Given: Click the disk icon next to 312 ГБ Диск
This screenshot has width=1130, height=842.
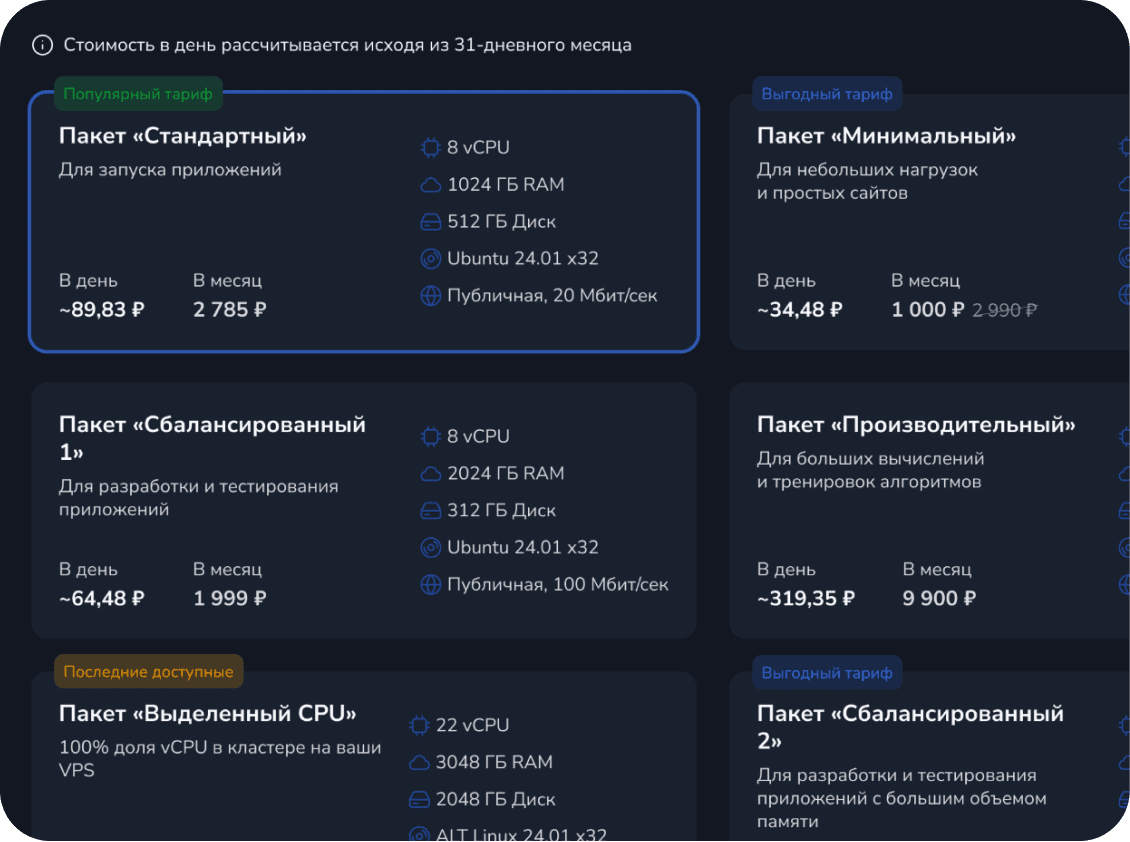Looking at the screenshot, I should point(429,510).
